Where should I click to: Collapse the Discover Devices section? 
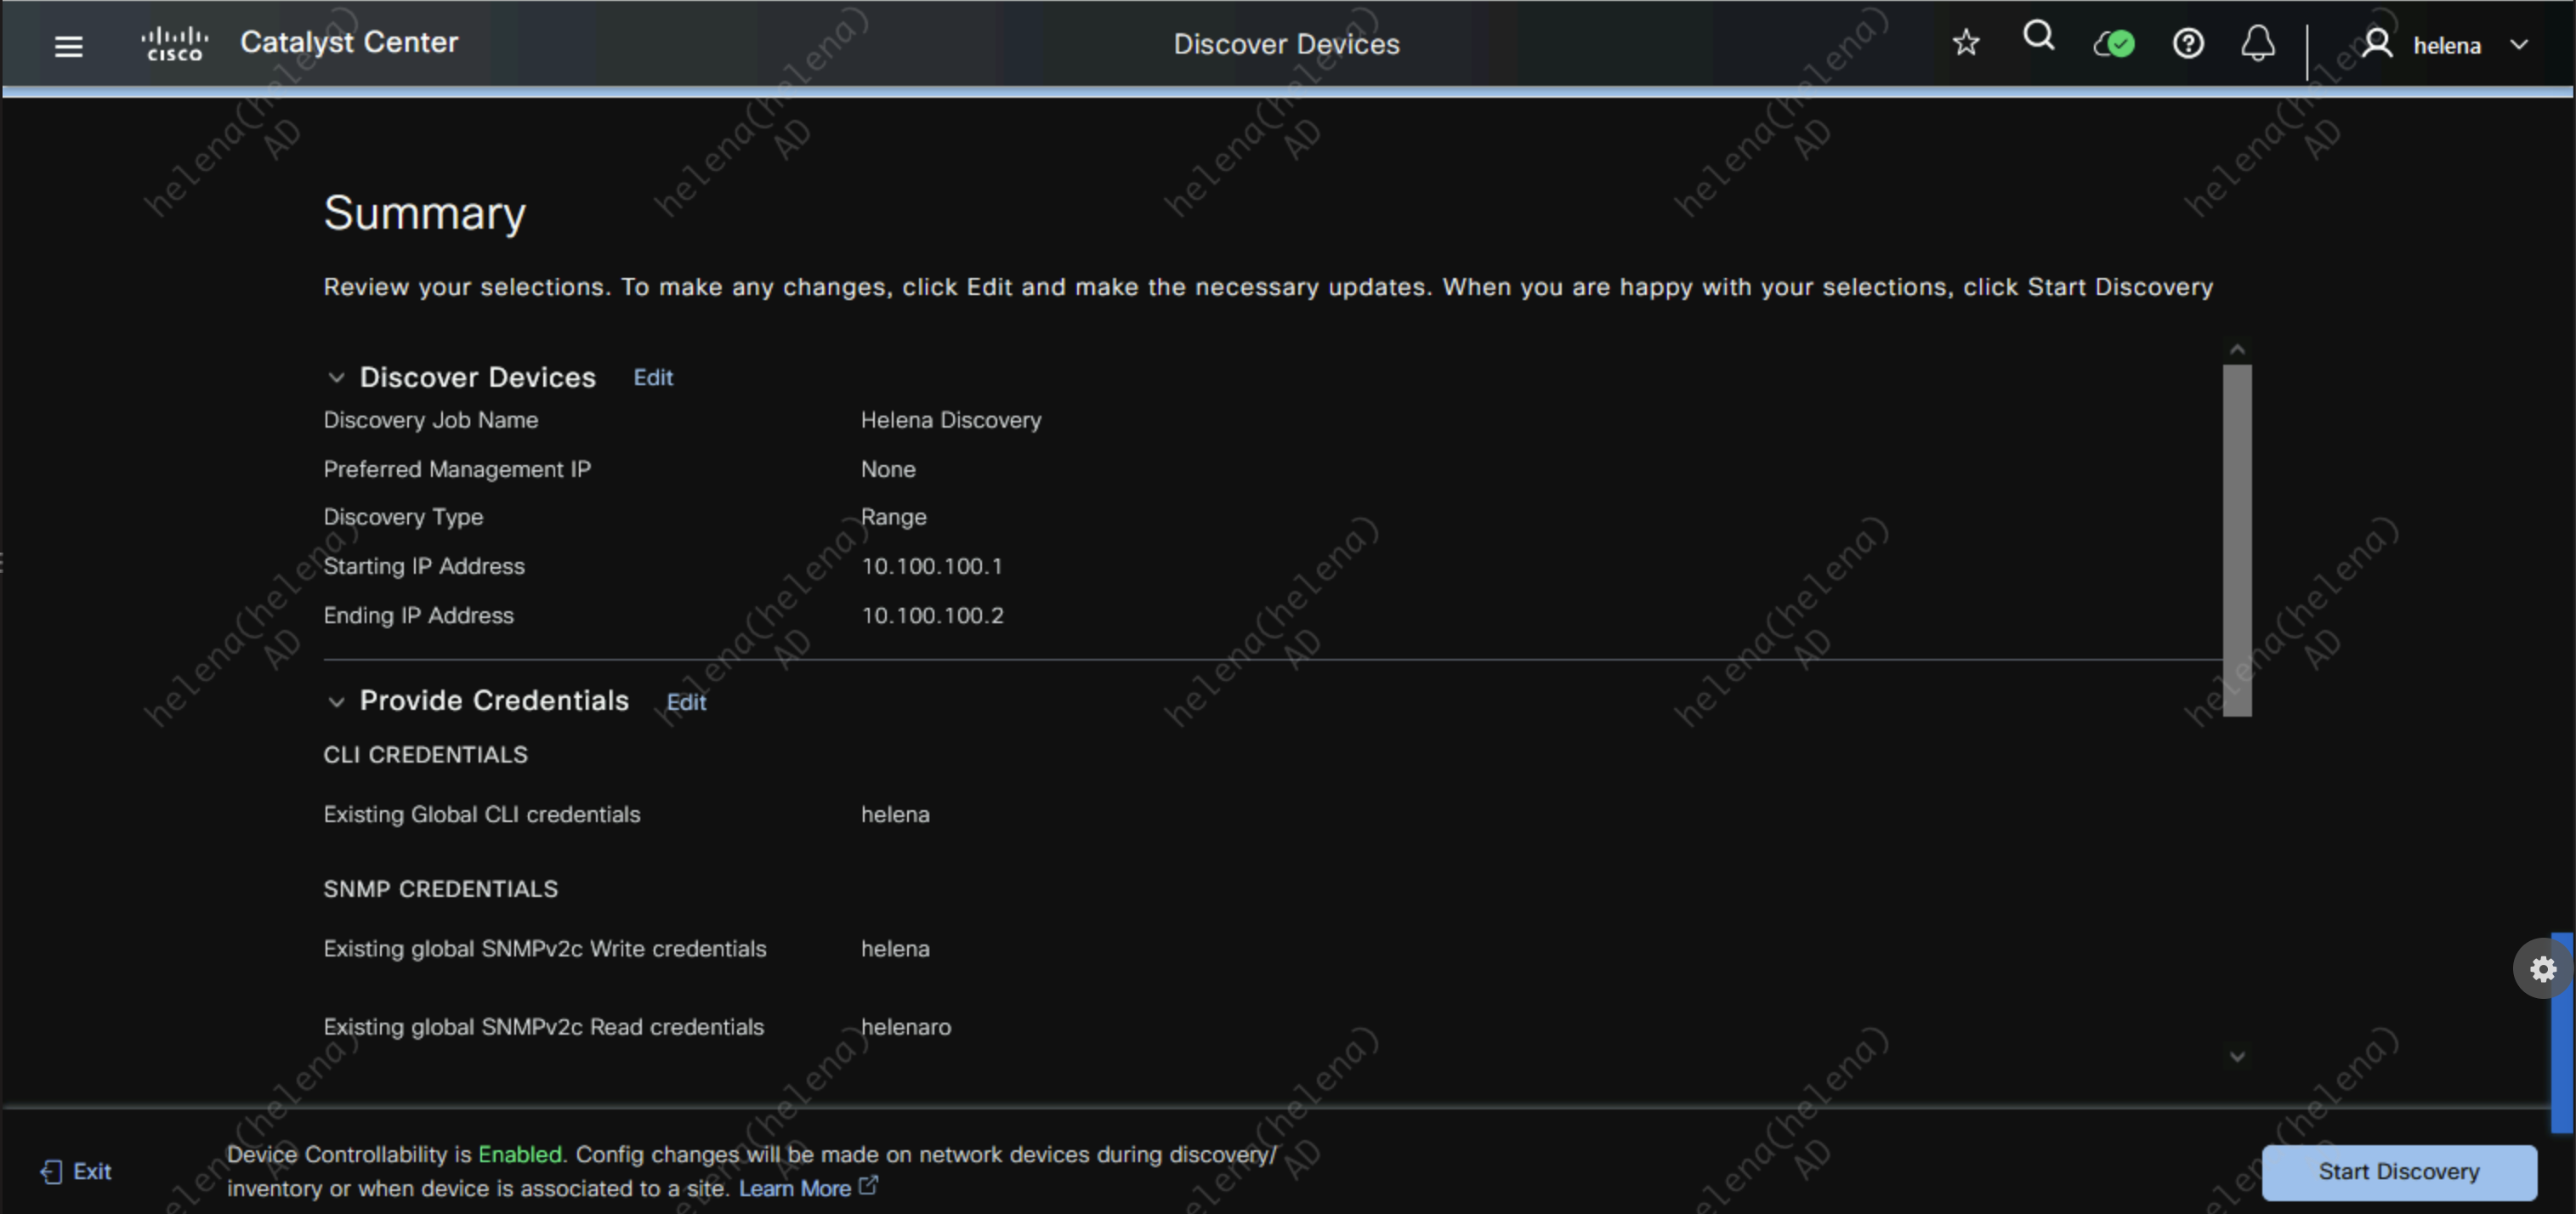(336, 377)
